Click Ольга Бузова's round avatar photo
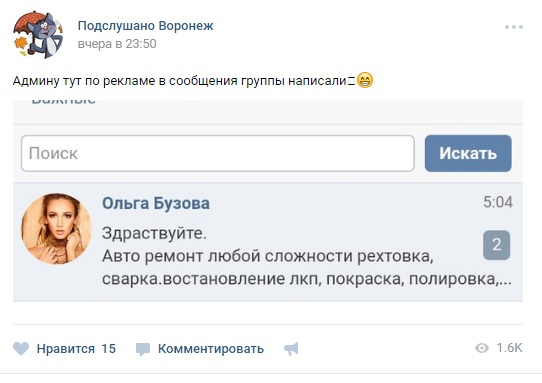This screenshot has height=383, width=542. pos(56,228)
